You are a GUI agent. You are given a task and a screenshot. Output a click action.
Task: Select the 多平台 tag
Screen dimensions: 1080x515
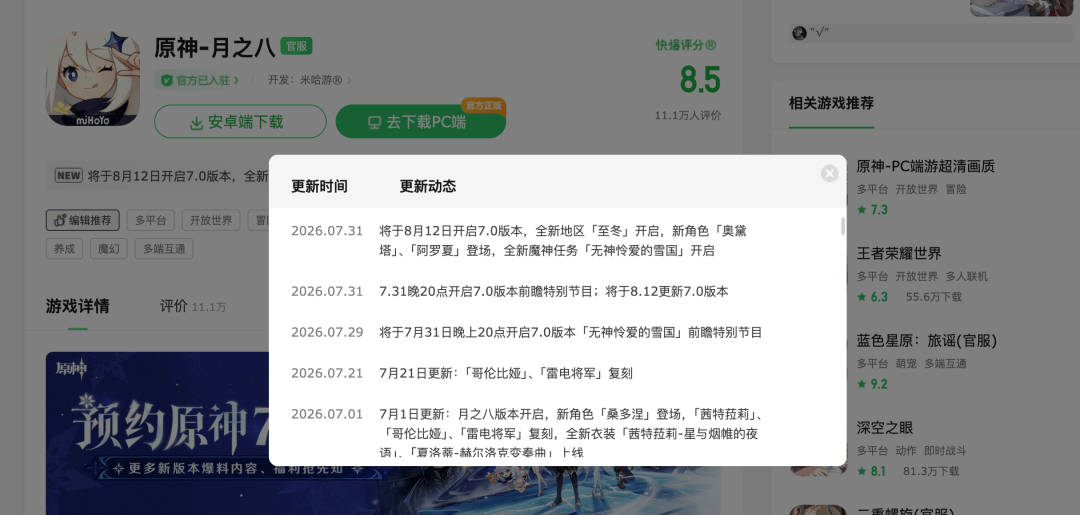pyautogui.click(x=151, y=220)
